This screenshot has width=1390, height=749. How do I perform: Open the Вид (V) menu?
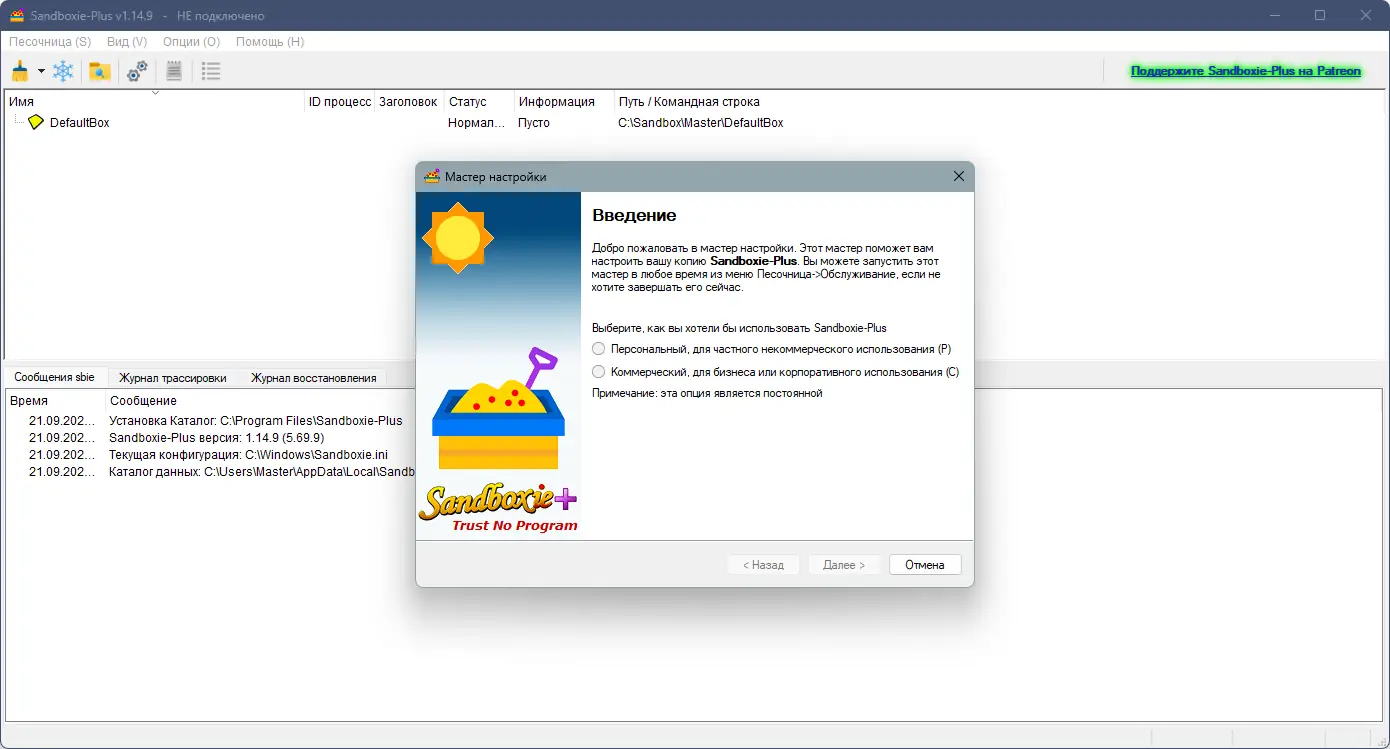pyautogui.click(x=127, y=42)
